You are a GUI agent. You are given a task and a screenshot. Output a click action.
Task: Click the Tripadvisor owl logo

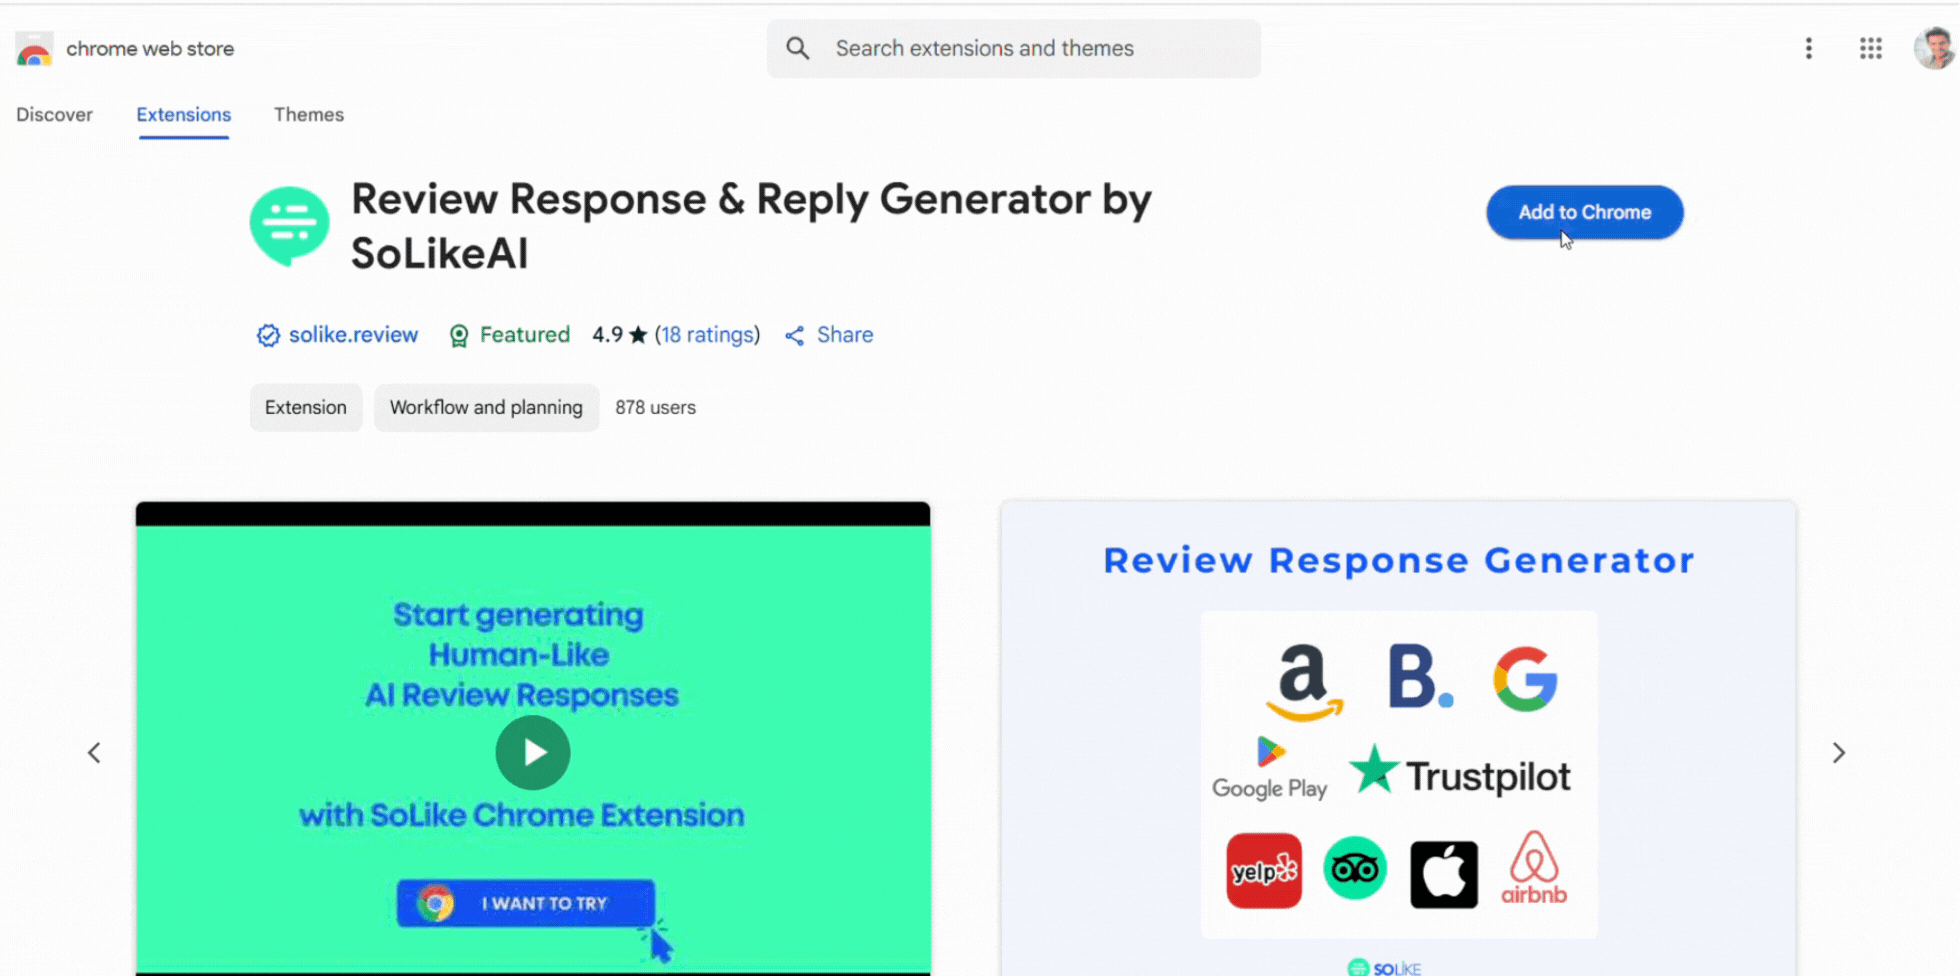(1355, 869)
